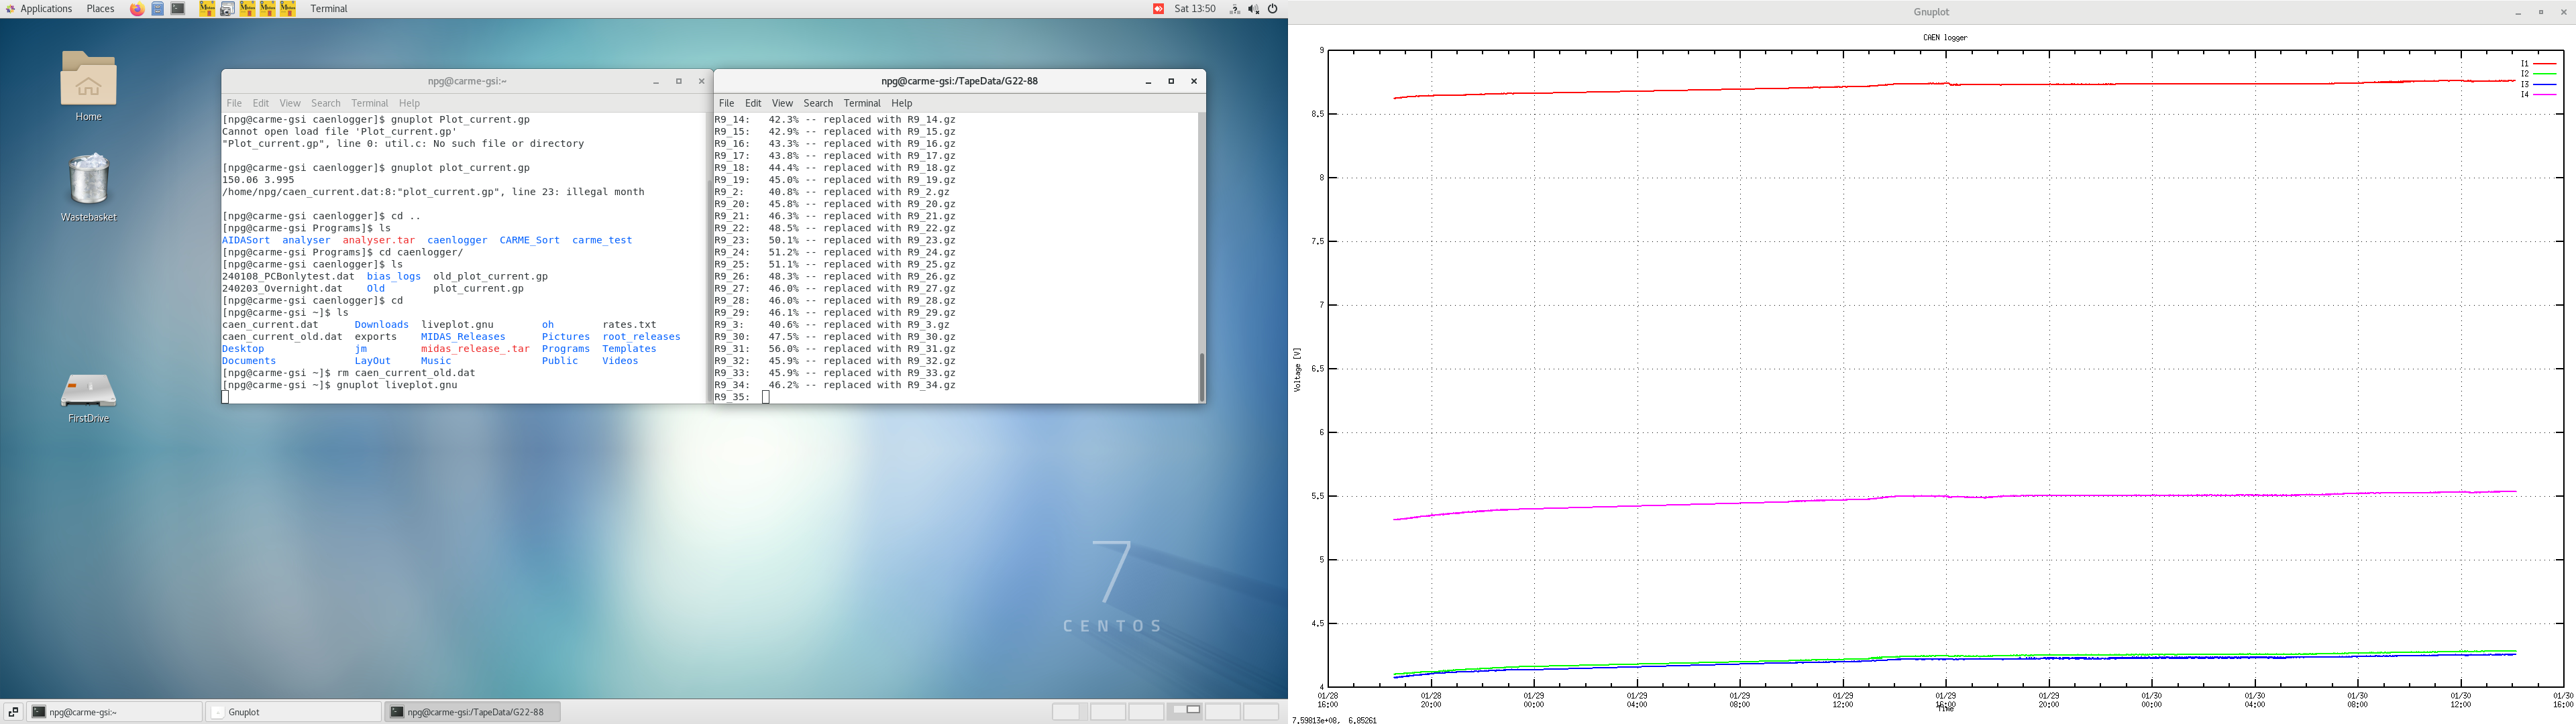The width and height of the screenshot is (2576, 724).
Task: Open the Places menu
Action: [100, 9]
